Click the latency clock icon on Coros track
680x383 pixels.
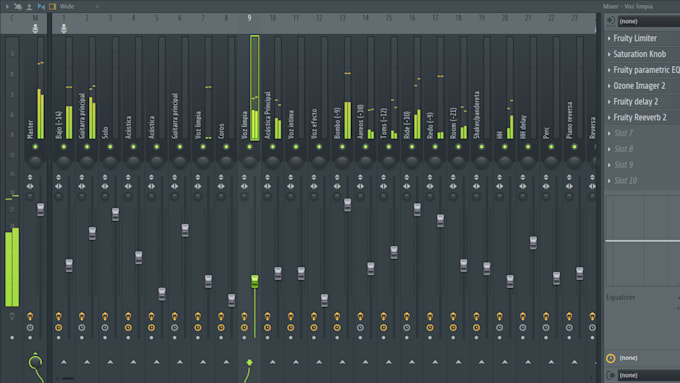click(x=221, y=327)
